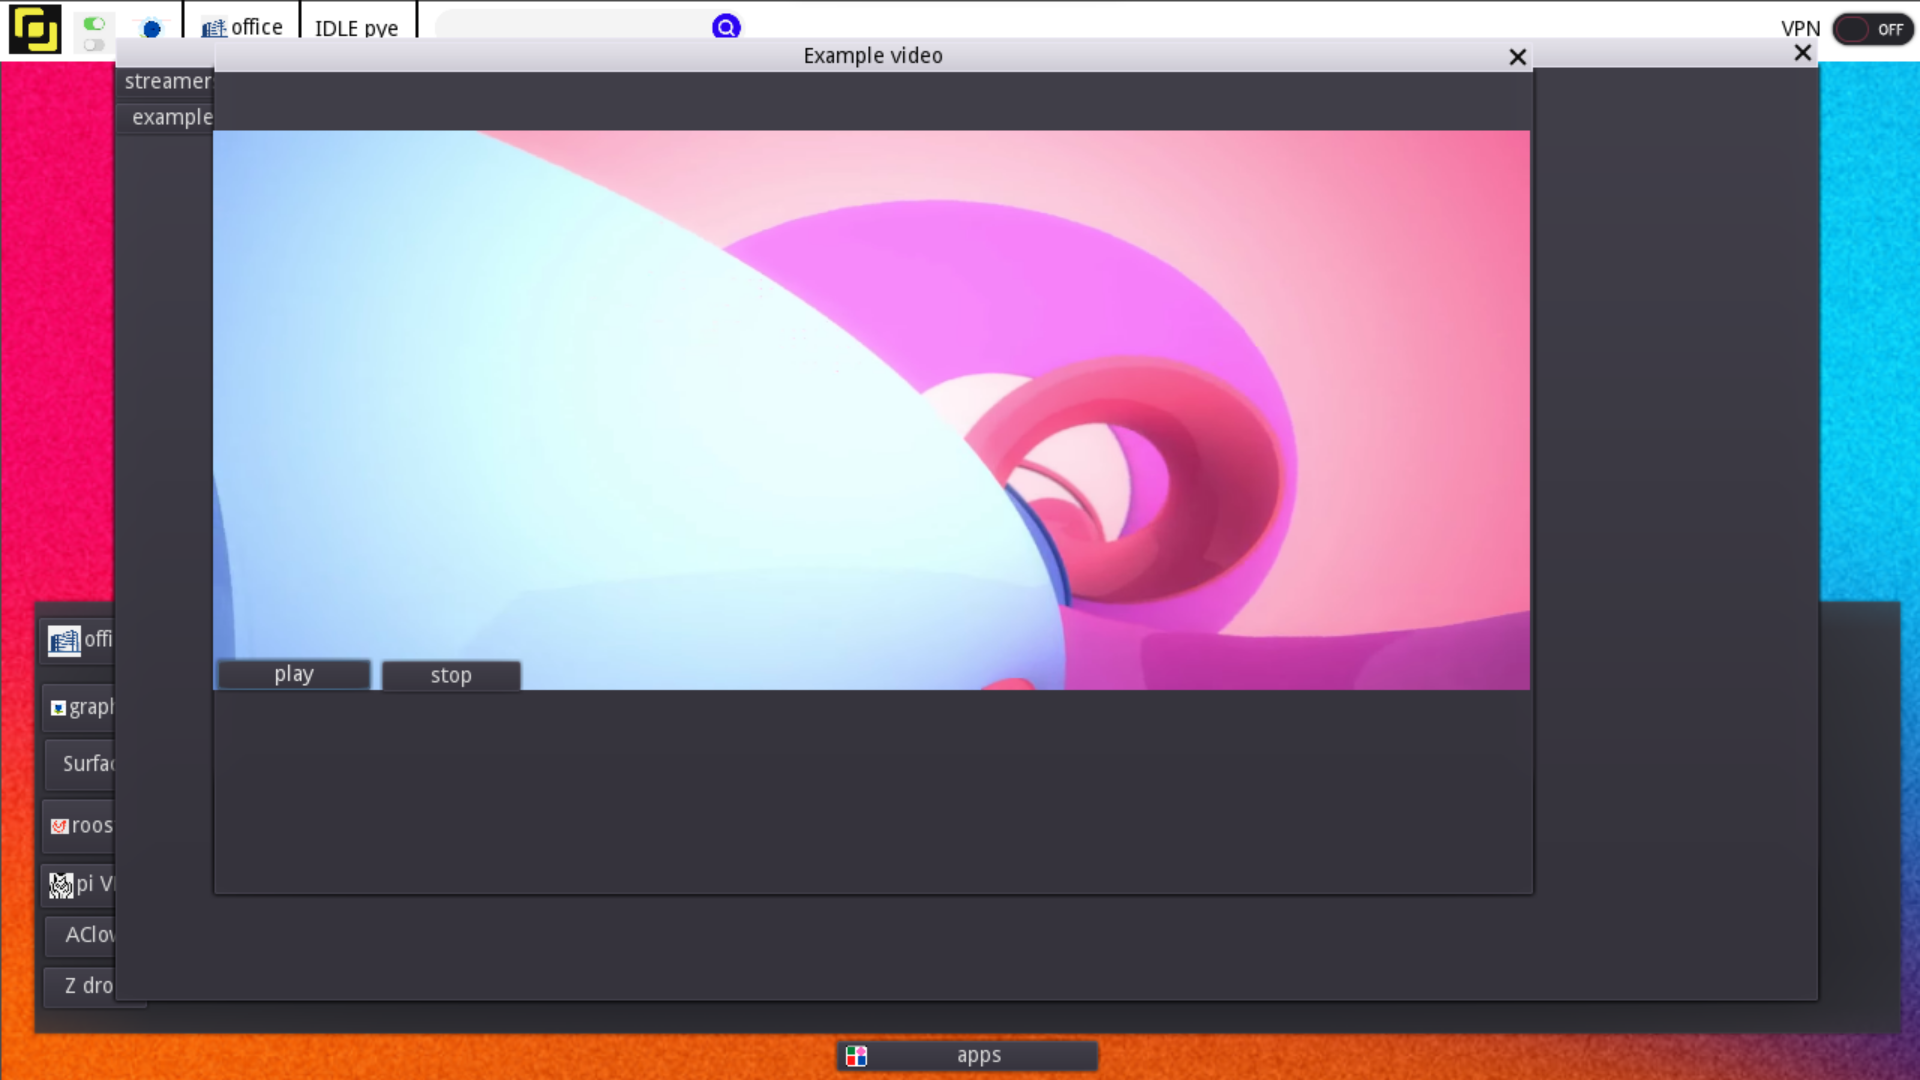Click the blue search magnifier icon

tap(726, 27)
